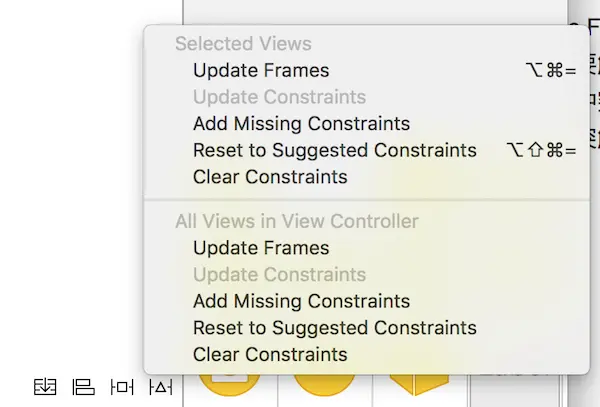Click the Embed In Stack icon
This screenshot has height=407, width=600.
coord(45,387)
